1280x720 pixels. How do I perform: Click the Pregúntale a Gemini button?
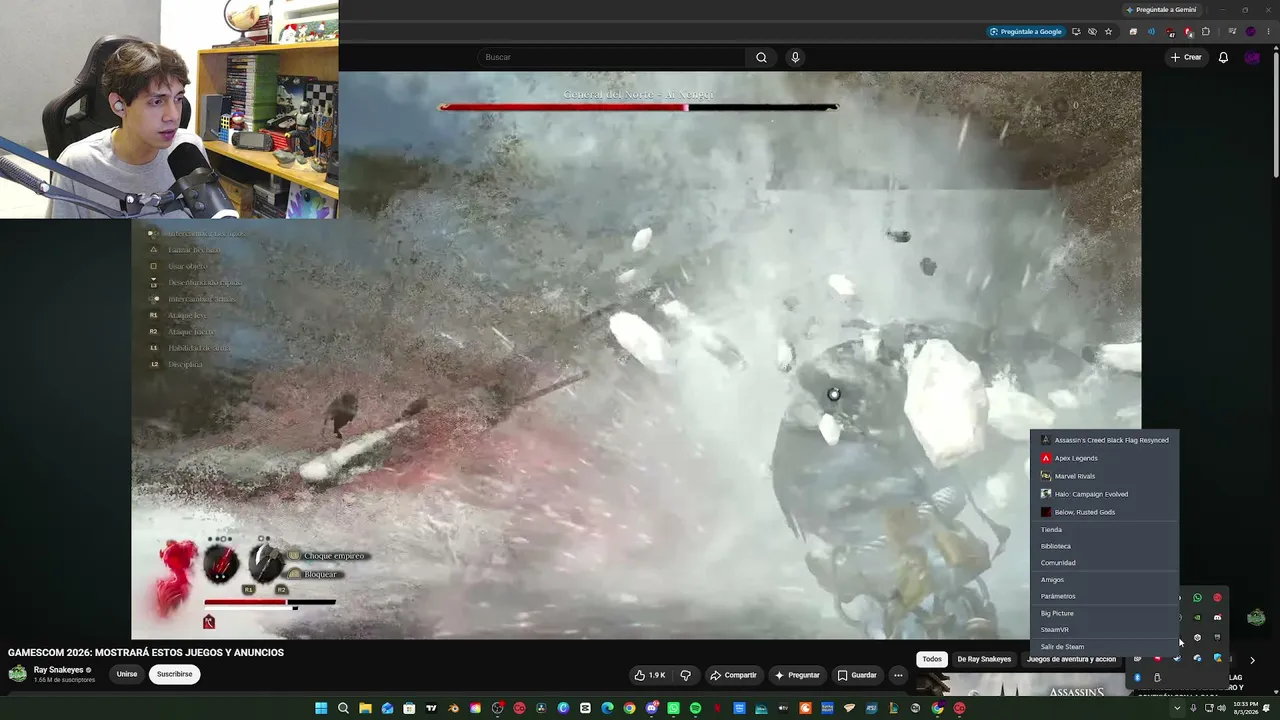tap(1161, 10)
